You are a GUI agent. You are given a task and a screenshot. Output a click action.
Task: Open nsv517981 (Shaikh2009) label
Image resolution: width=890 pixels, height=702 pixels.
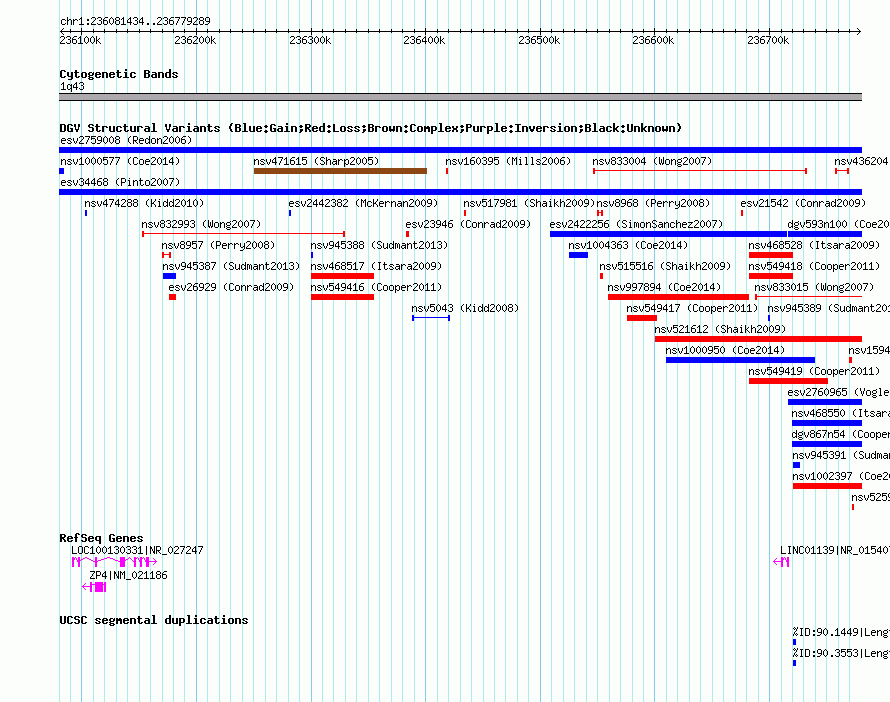[529, 203]
